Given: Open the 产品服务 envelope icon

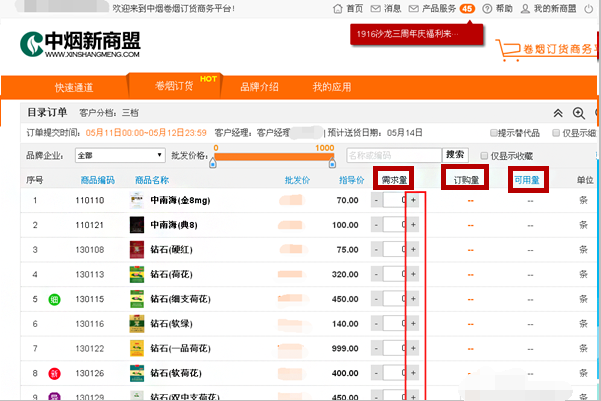Looking at the screenshot, I should point(414,8).
